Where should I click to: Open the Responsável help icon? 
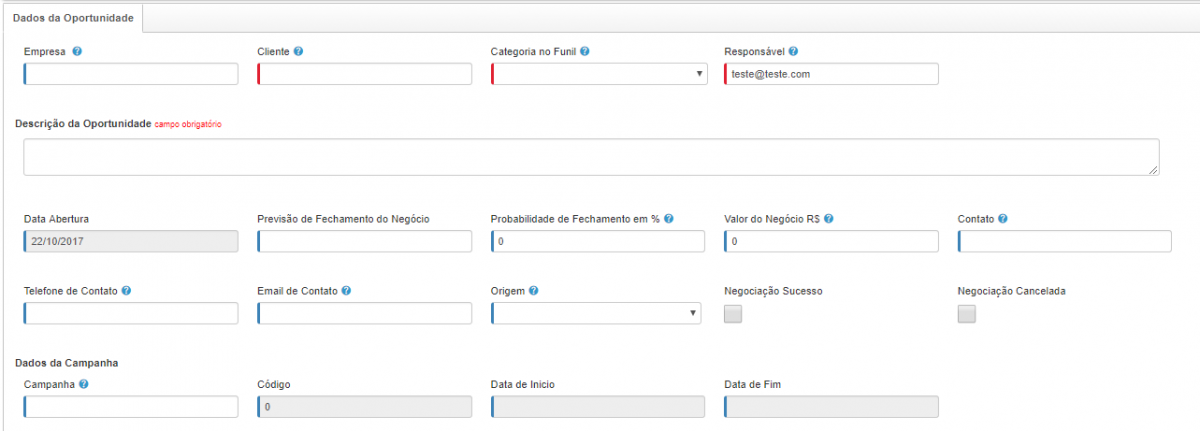[793, 51]
